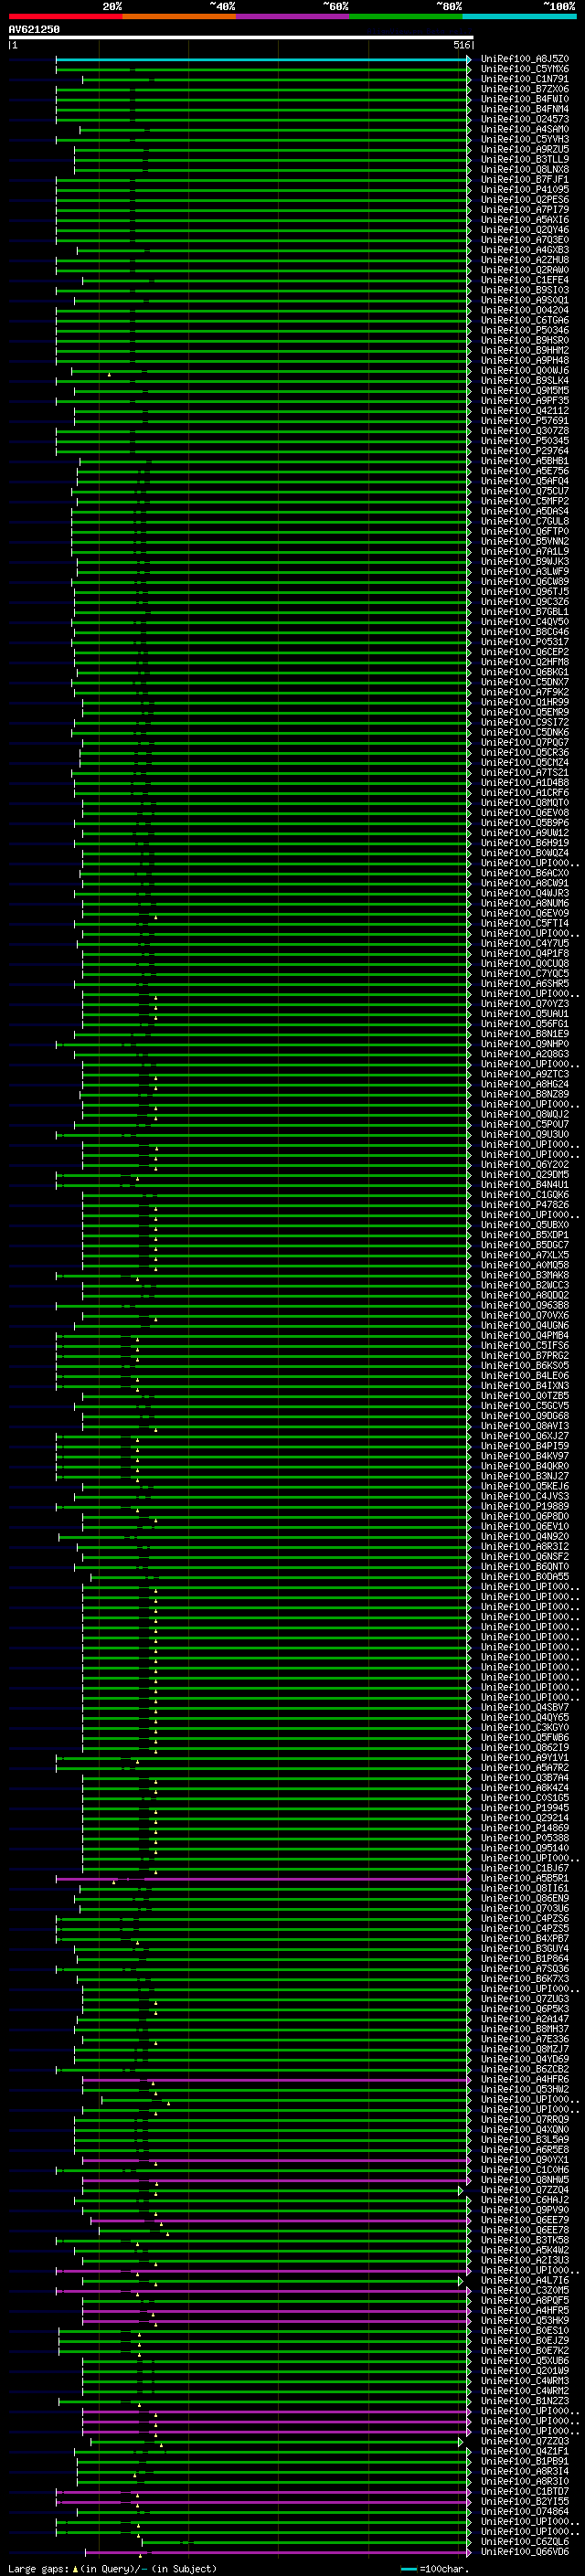This screenshot has height=2576, width=585.
Task: Open hit UniRef100_A2ZHU8
Action: [525, 260]
